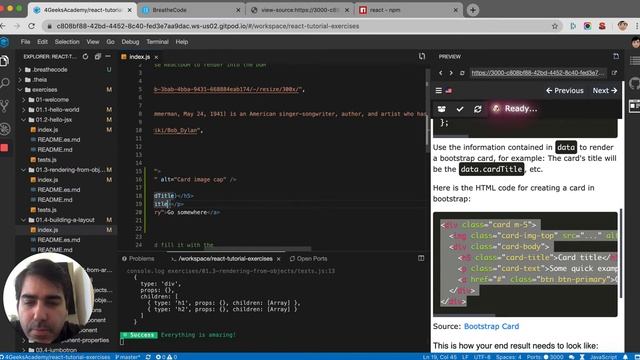Viewport: 640px width, 360px height.
Task: Open the Debug (no-bug) activity icon
Action: click(4, 129)
